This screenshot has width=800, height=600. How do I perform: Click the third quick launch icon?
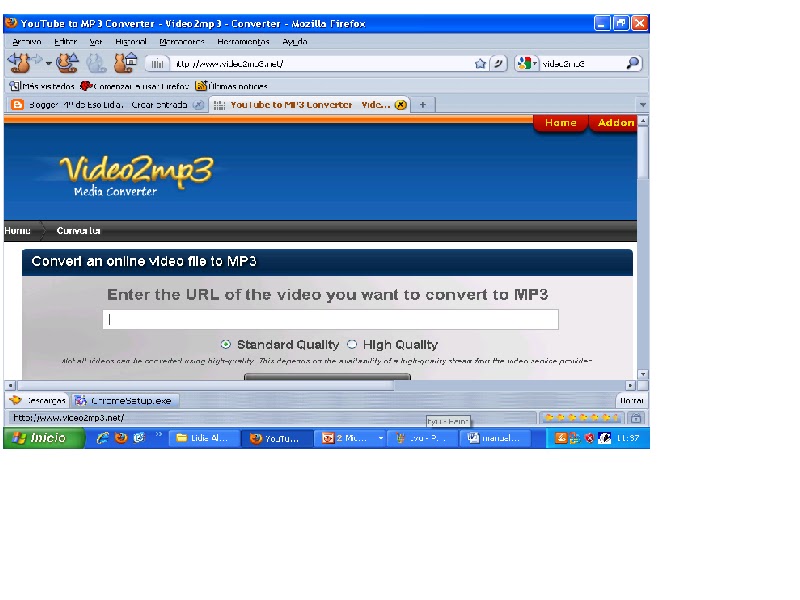pos(139,438)
